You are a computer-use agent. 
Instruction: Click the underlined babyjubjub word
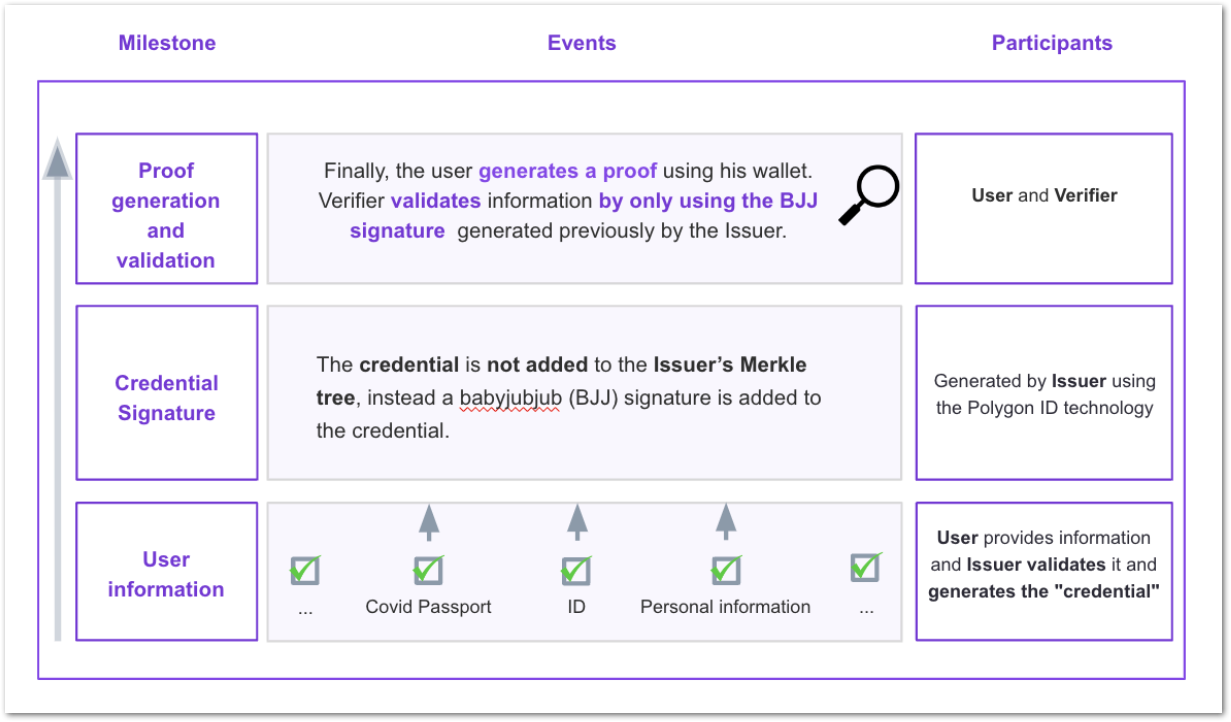coord(509,398)
